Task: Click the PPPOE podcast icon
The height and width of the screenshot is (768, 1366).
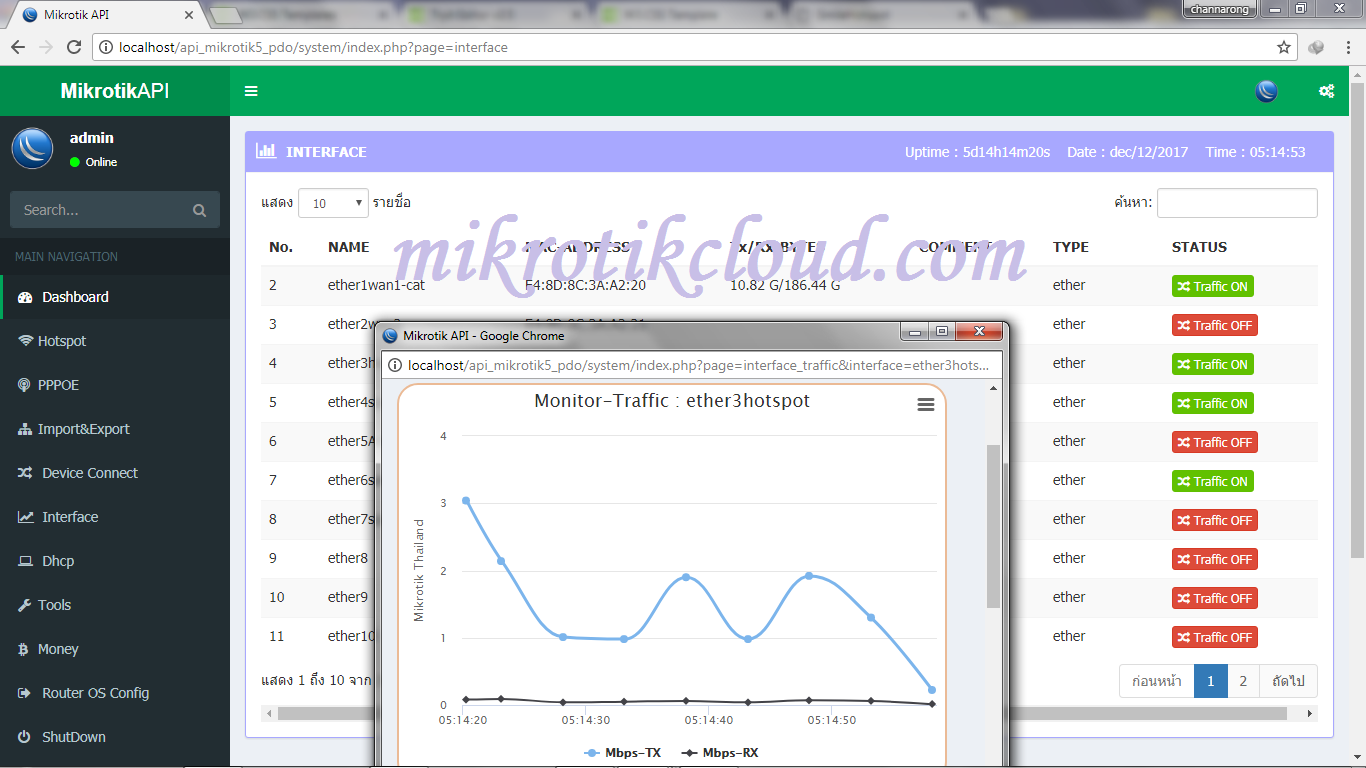Action: click(24, 385)
